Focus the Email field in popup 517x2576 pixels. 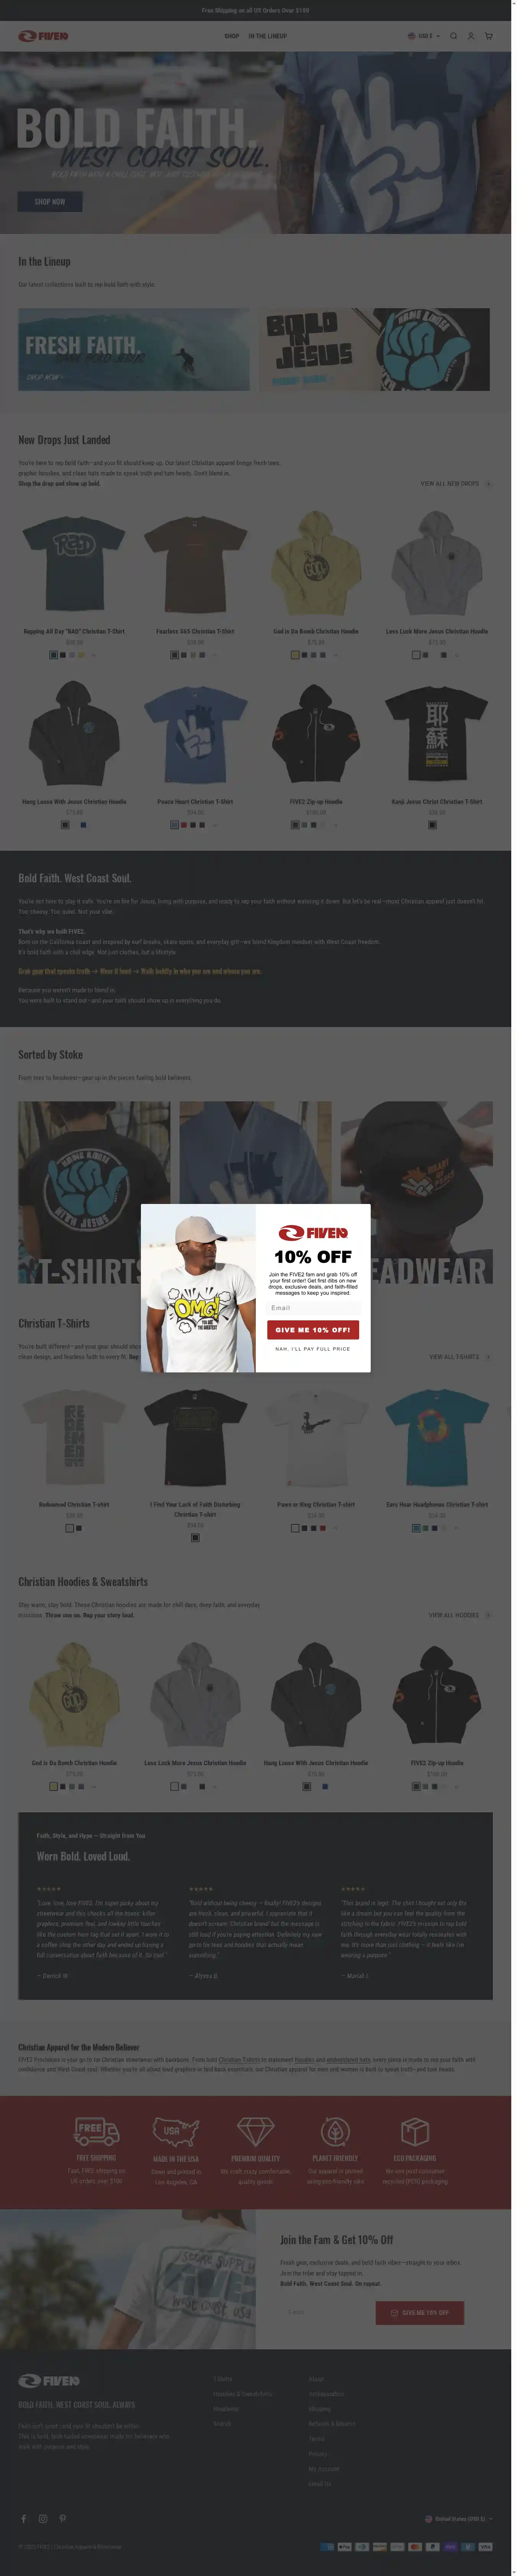pos(313,1308)
